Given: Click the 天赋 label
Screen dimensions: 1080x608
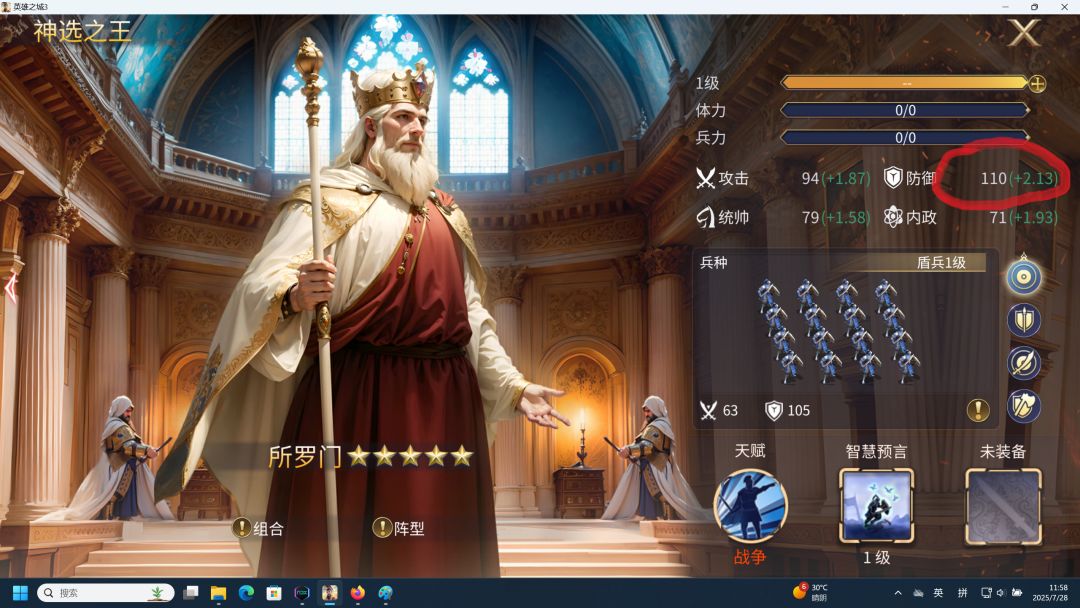Looking at the screenshot, I should coord(750,451).
